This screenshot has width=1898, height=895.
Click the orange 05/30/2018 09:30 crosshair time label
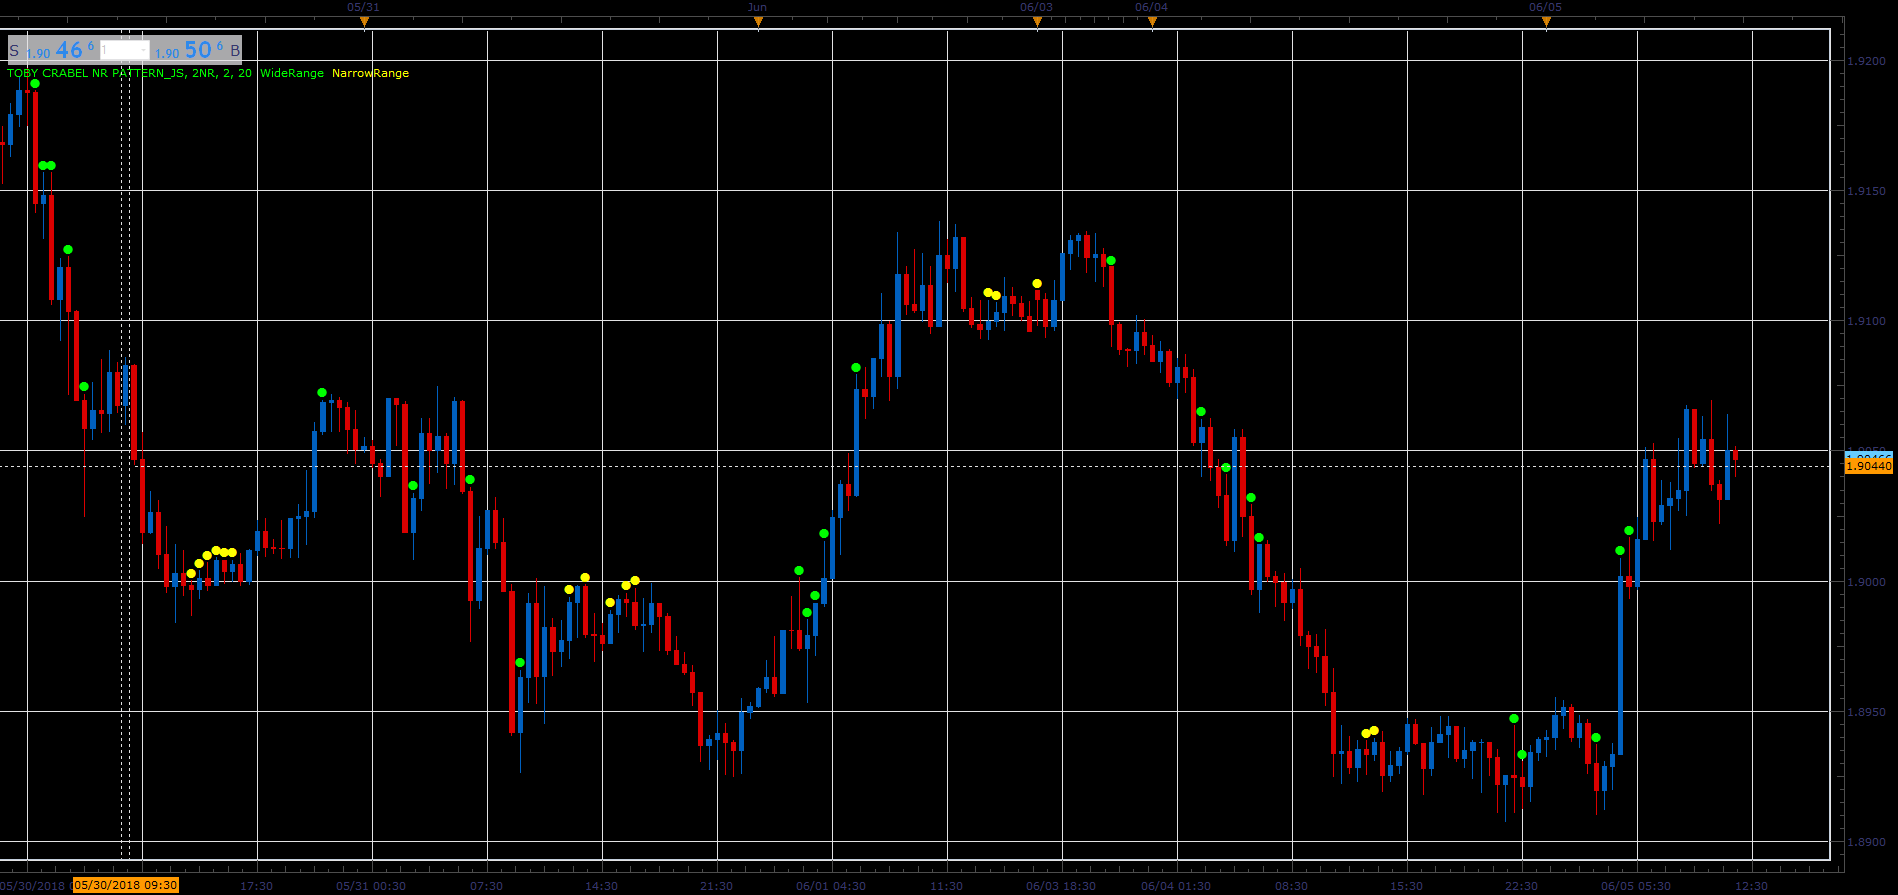click(126, 885)
